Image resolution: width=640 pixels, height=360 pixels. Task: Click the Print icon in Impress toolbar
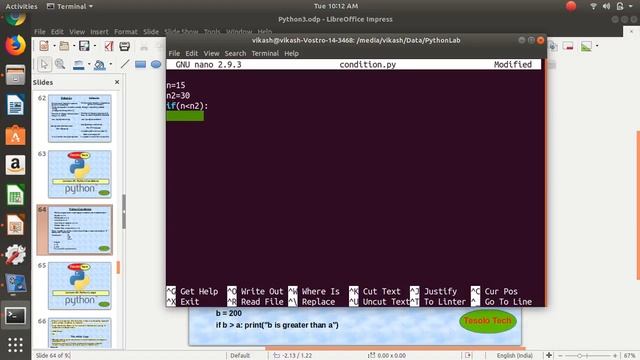click(x=124, y=46)
